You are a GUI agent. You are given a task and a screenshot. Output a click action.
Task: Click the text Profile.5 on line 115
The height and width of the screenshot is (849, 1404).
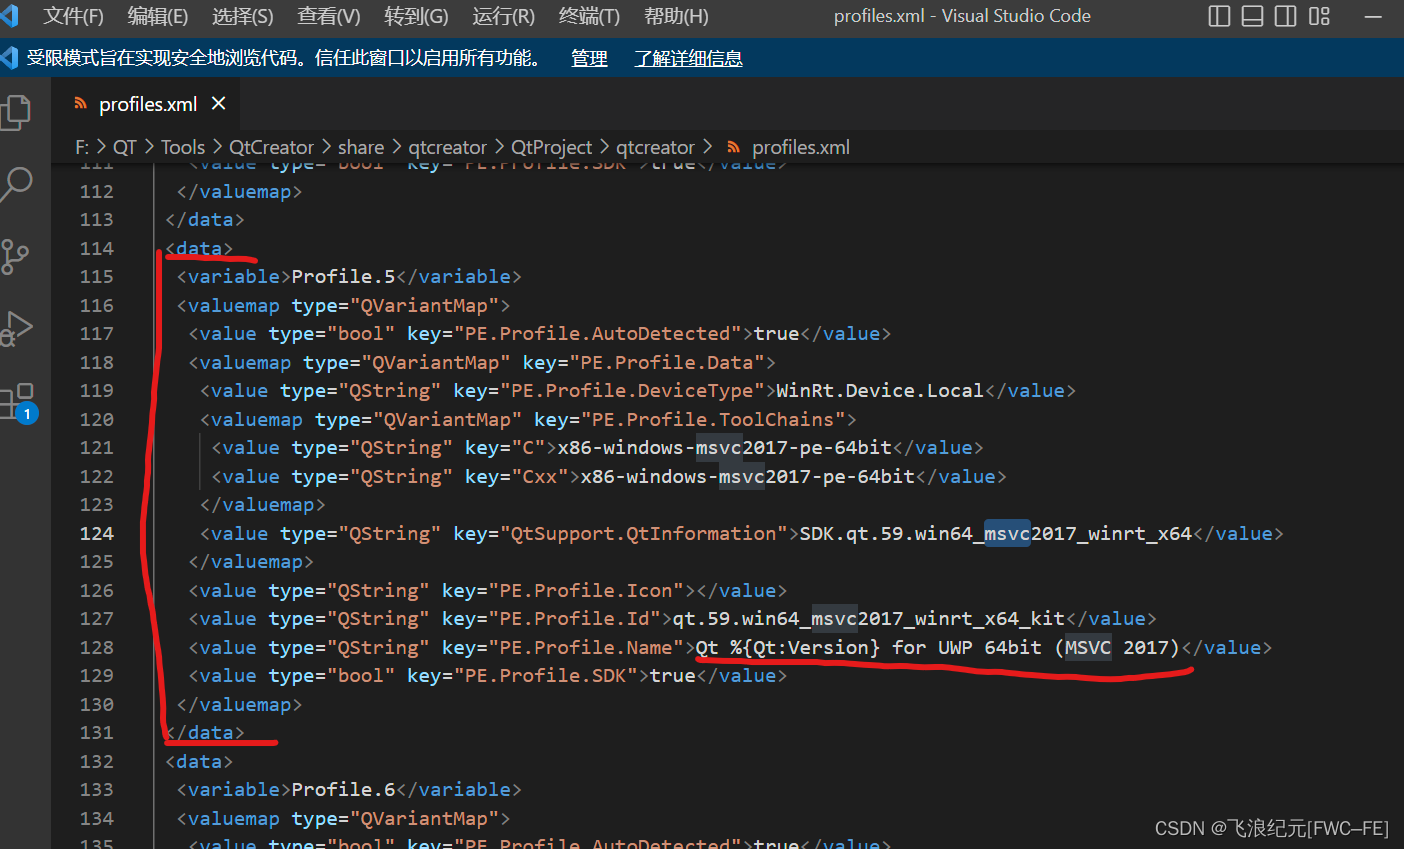pos(343,276)
